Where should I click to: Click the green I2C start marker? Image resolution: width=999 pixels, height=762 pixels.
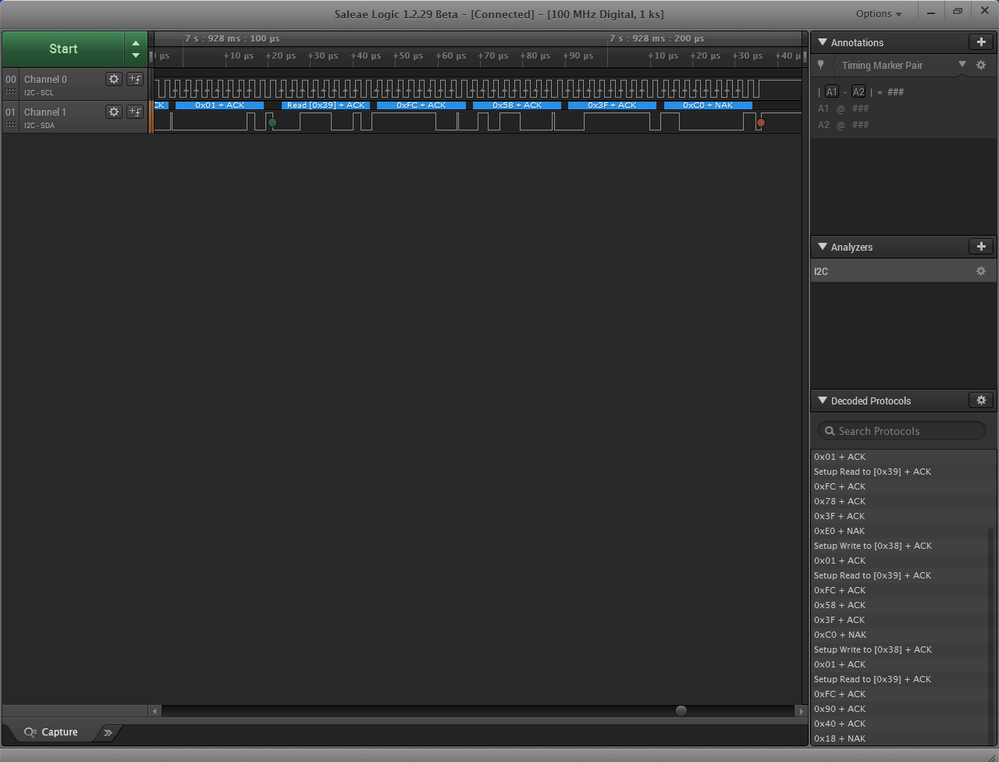pos(272,122)
